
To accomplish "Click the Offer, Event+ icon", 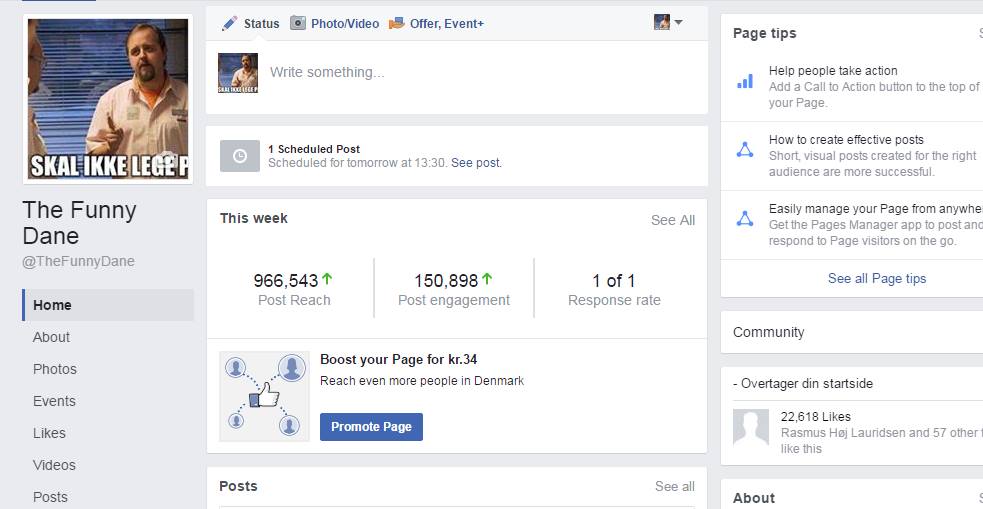I will tap(397, 23).
